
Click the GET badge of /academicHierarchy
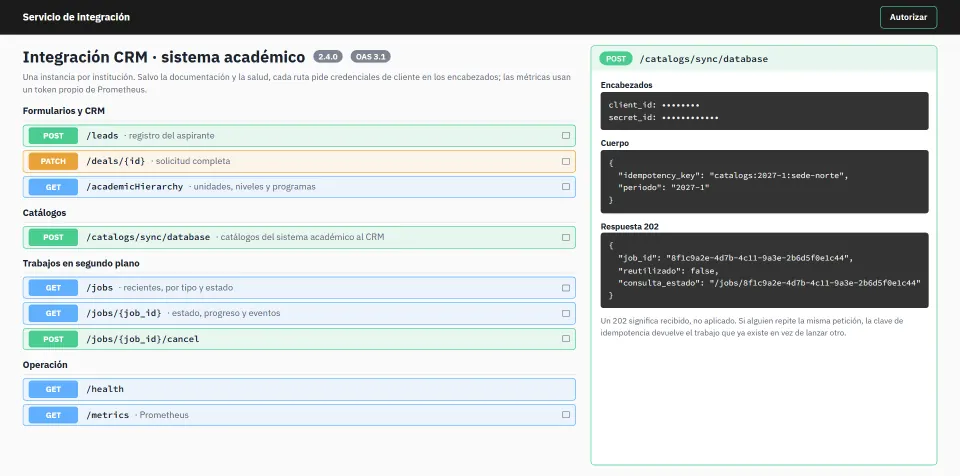53,187
